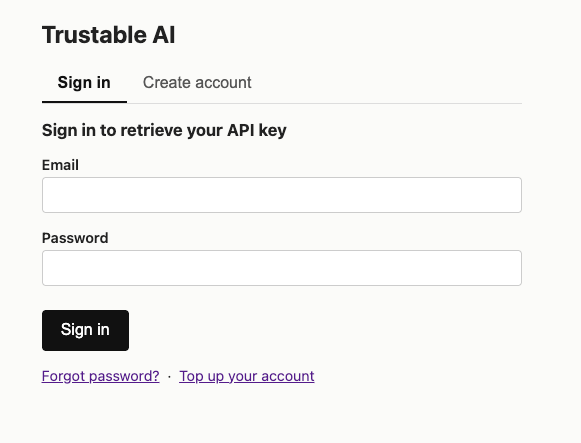This screenshot has width=581, height=443.
Task: Click the Password field label
Action: coord(75,238)
